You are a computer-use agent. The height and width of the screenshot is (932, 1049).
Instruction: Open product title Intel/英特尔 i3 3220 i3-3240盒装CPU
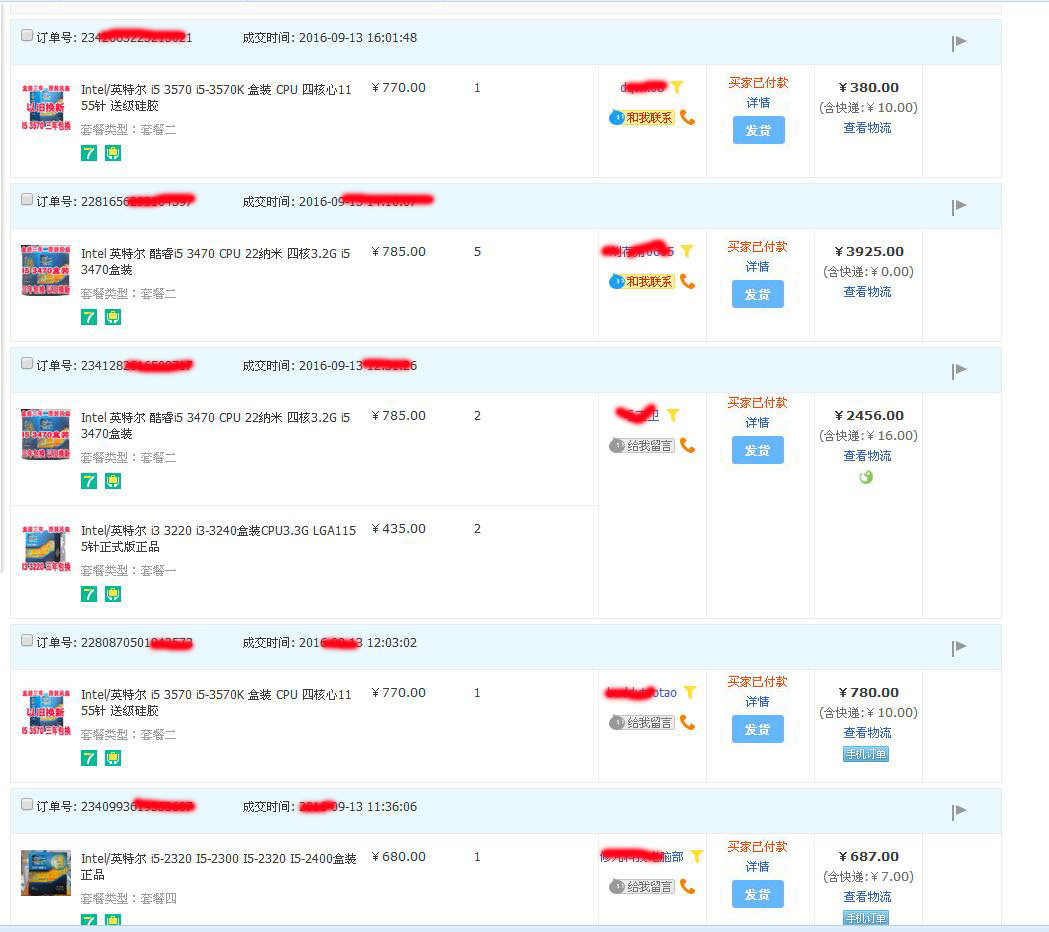click(x=218, y=539)
